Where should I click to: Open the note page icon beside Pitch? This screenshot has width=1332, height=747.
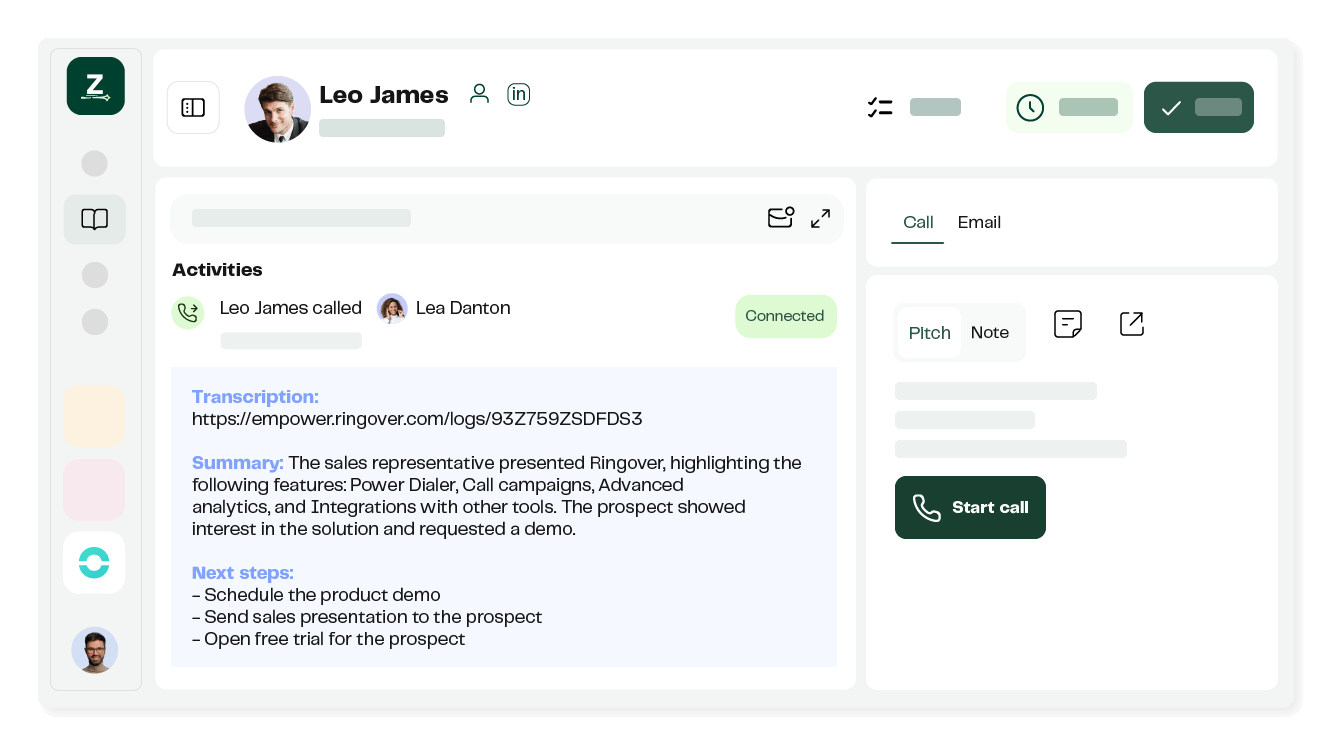click(x=1067, y=323)
